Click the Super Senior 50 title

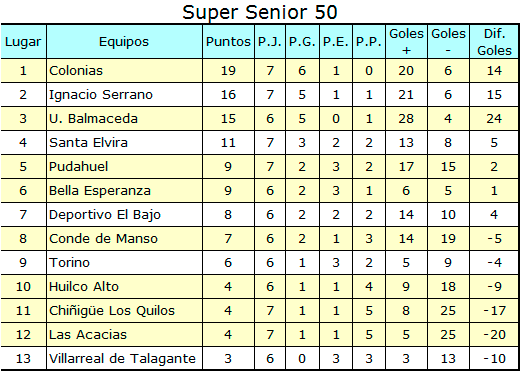(x=260, y=12)
